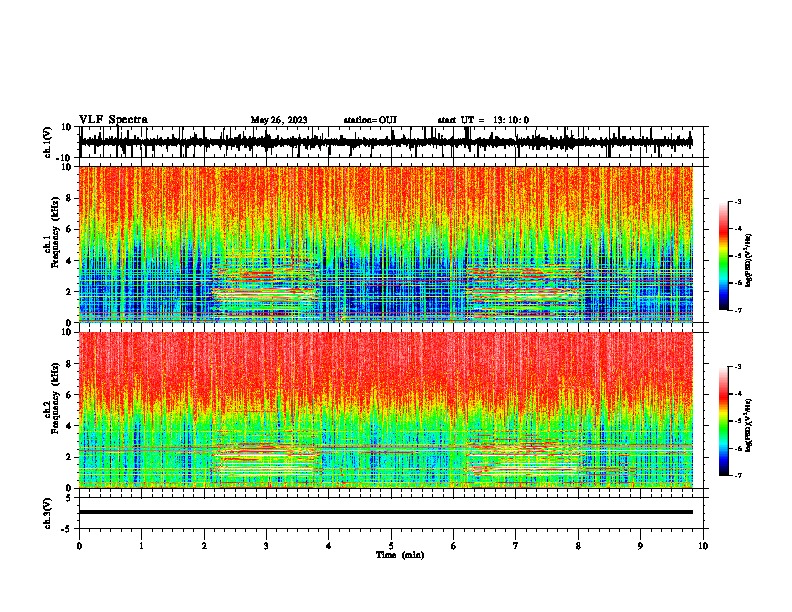Click the "-5" tick on ch.3(V) axis

click(68, 529)
